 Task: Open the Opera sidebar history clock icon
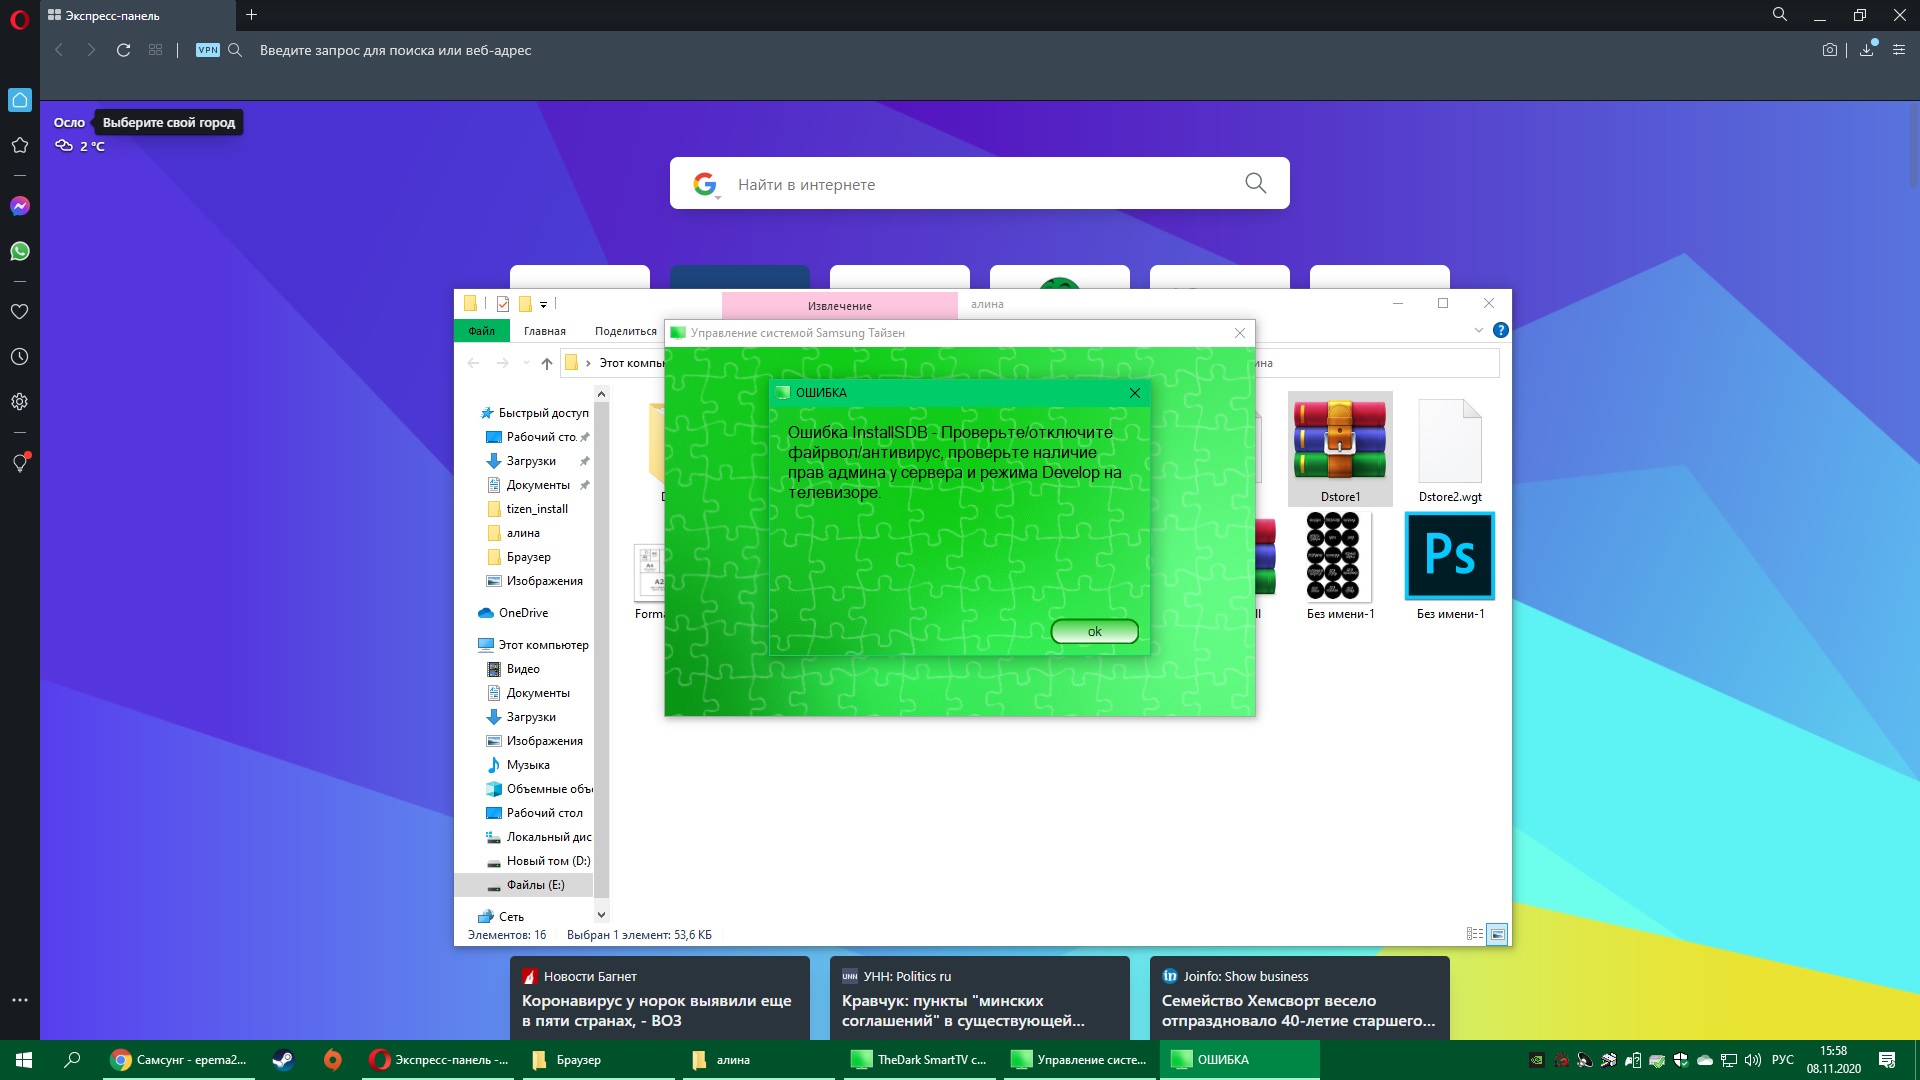(x=20, y=357)
